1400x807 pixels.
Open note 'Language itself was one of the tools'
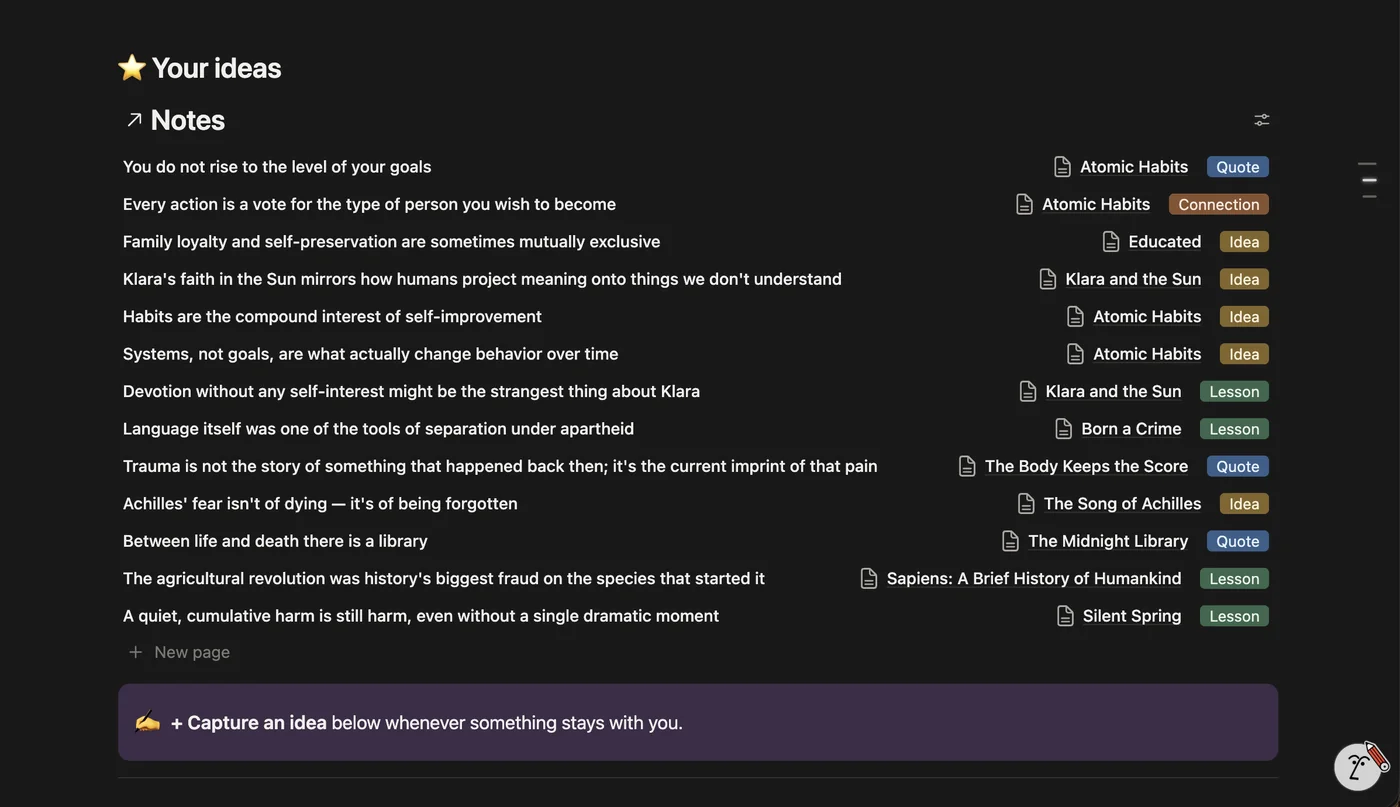(378, 429)
